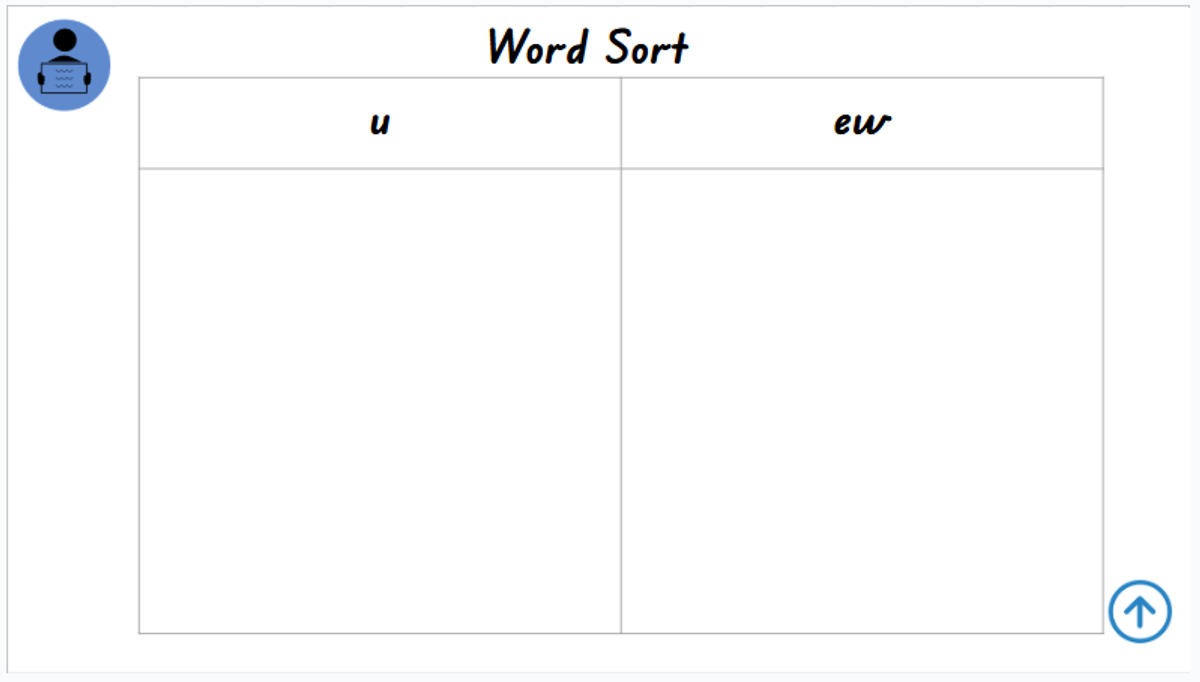Click the left outer border of the table
This screenshot has height=682, width=1200.
pos(139,400)
